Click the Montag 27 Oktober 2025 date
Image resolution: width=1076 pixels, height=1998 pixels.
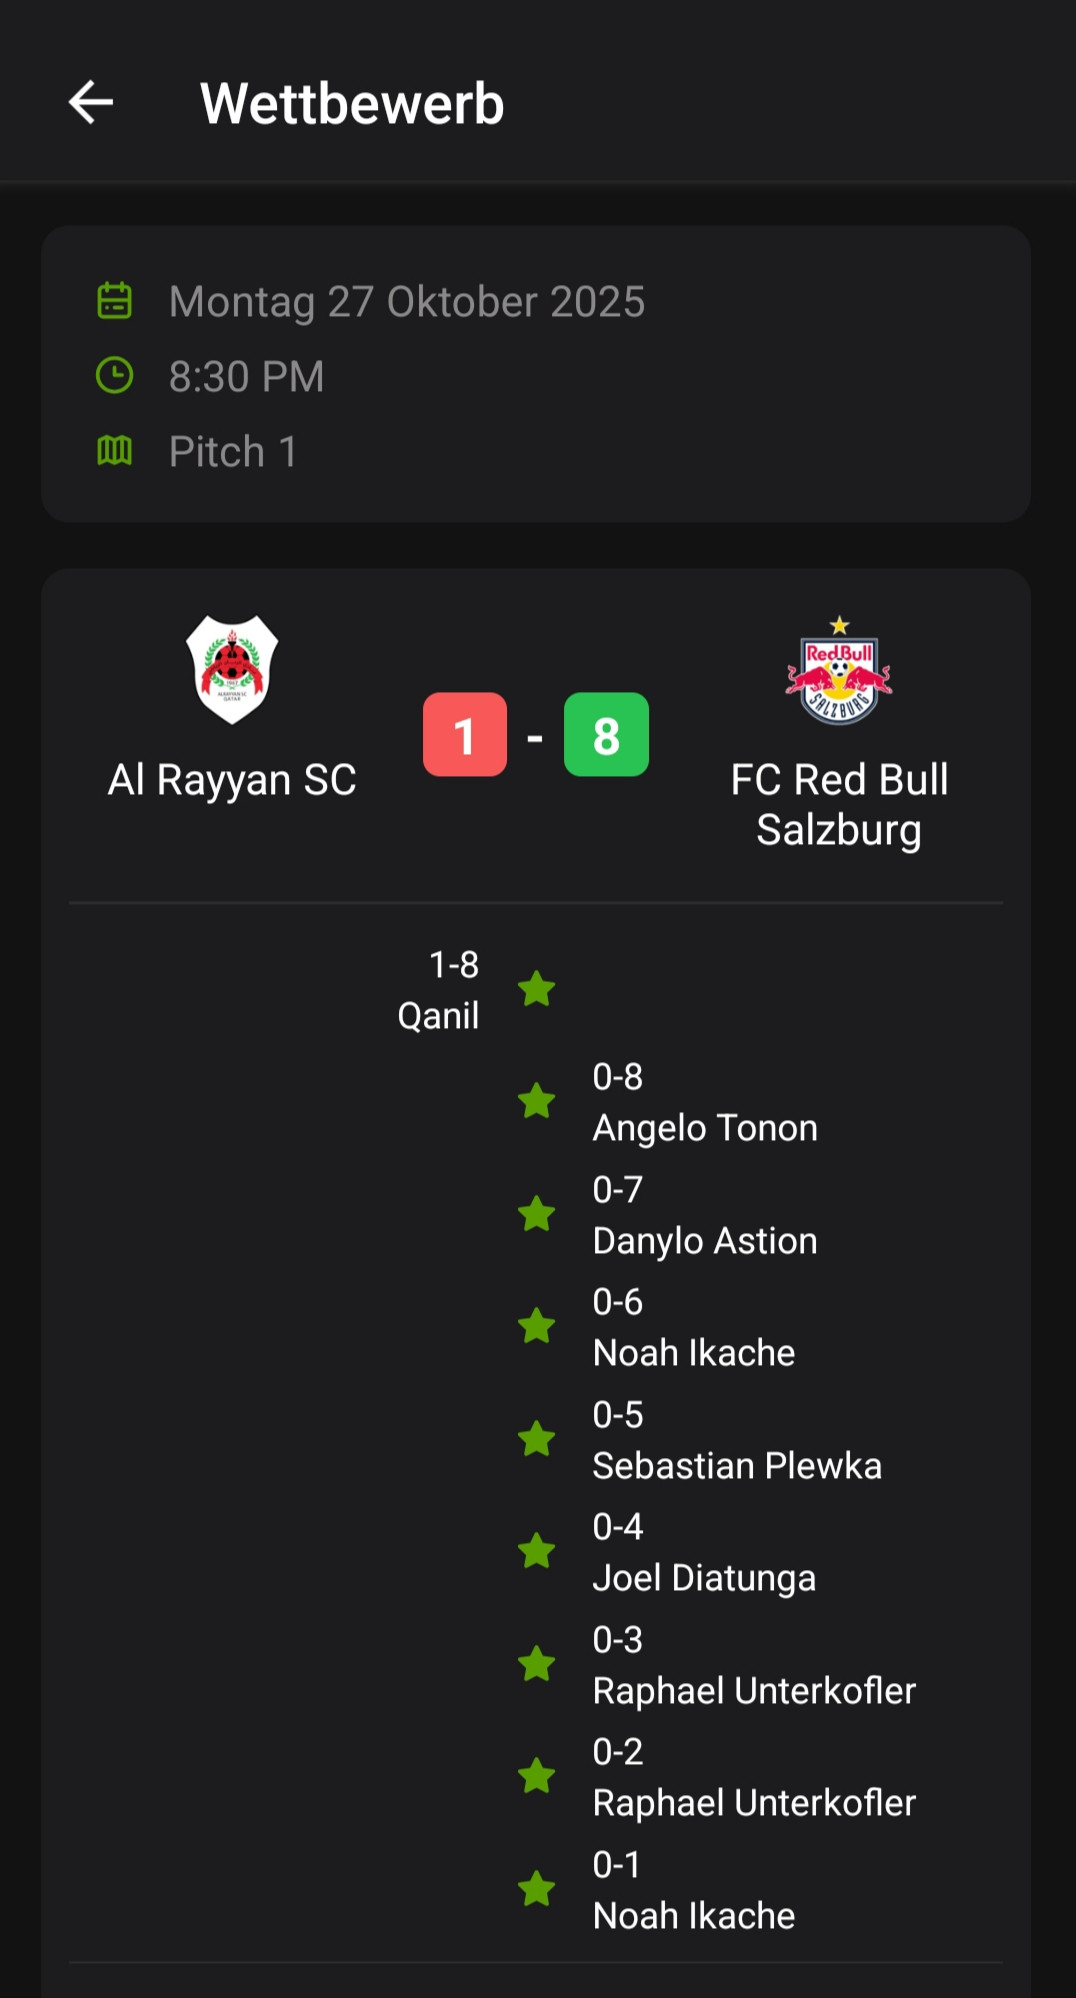pos(406,302)
